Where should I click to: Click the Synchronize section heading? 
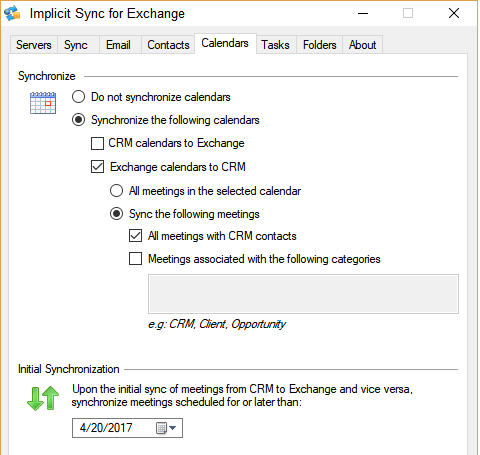click(47, 76)
